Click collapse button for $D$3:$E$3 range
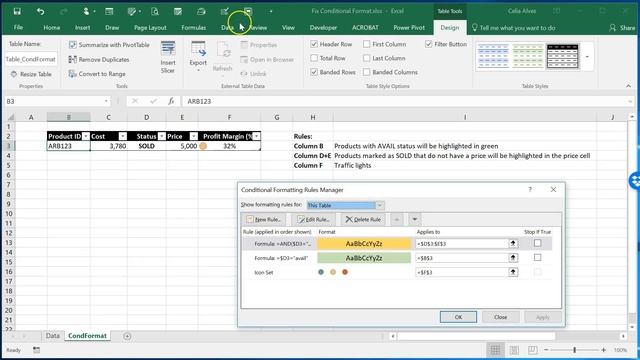640x360 pixels. (513, 244)
